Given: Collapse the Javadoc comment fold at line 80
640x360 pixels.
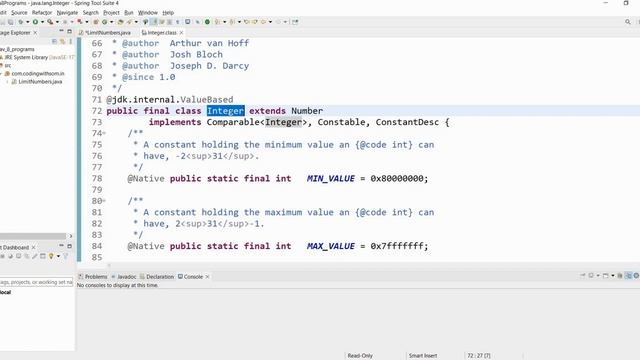Looking at the screenshot, I should (x=104, y=201).
